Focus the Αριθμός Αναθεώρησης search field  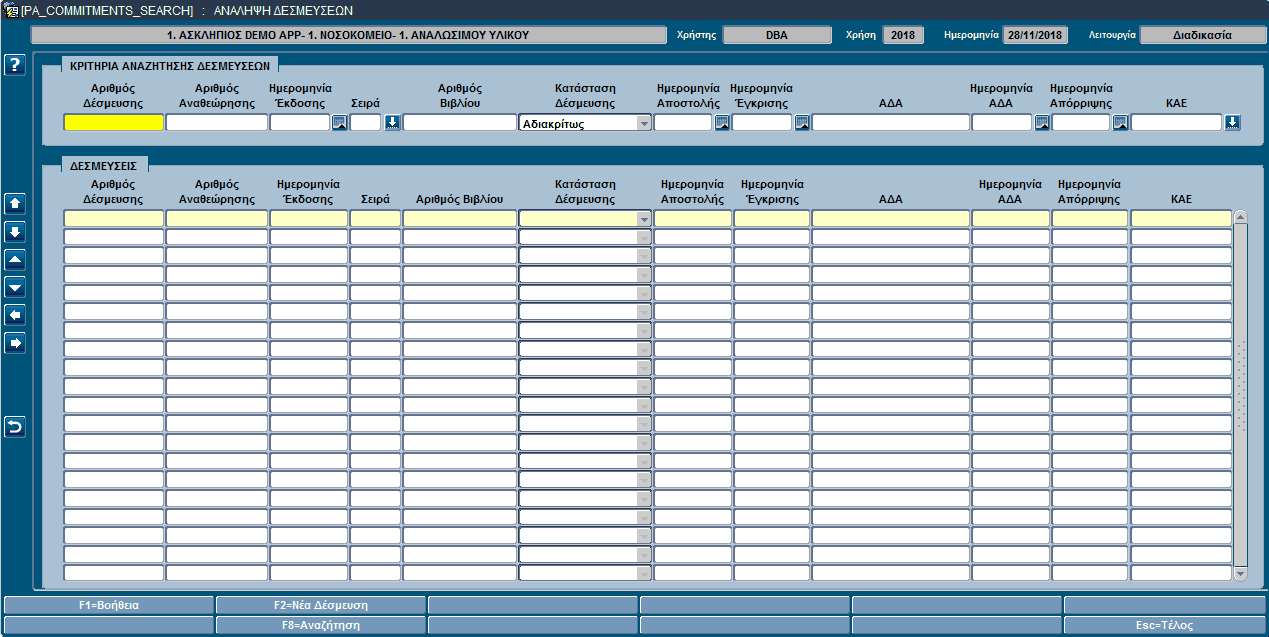[217, 123]
